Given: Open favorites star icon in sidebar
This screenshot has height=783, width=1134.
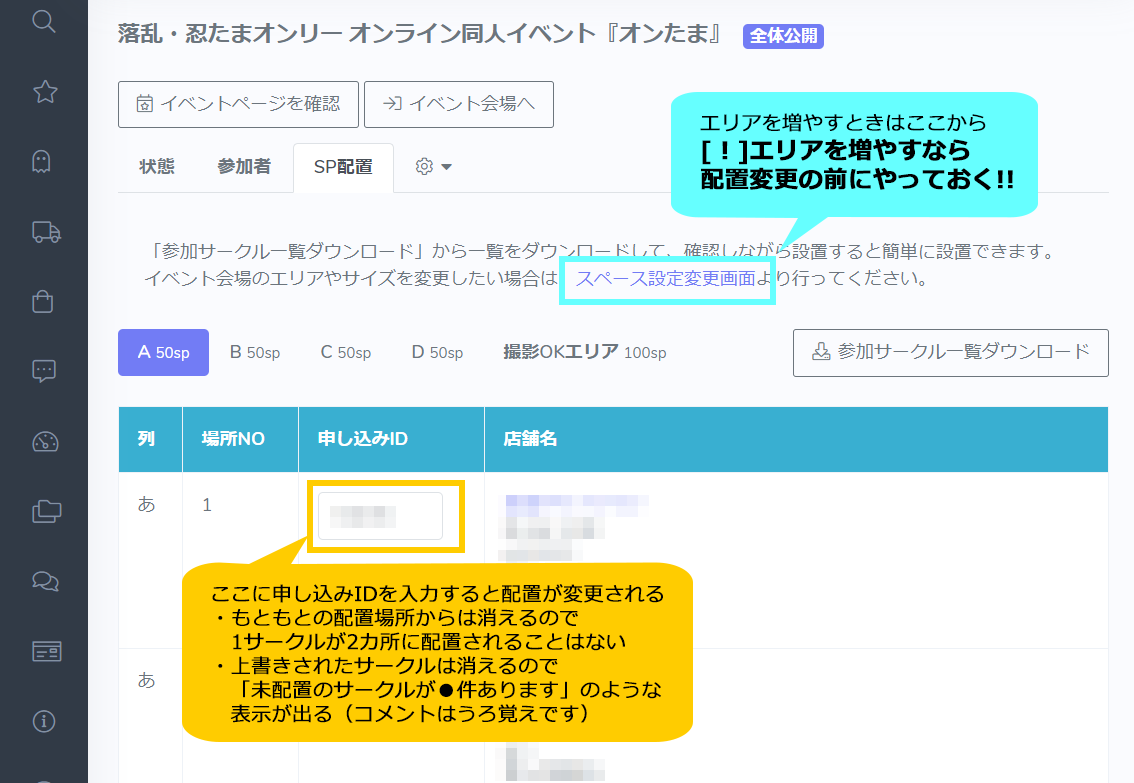Looking at the screenshot, I should (44, 92).
